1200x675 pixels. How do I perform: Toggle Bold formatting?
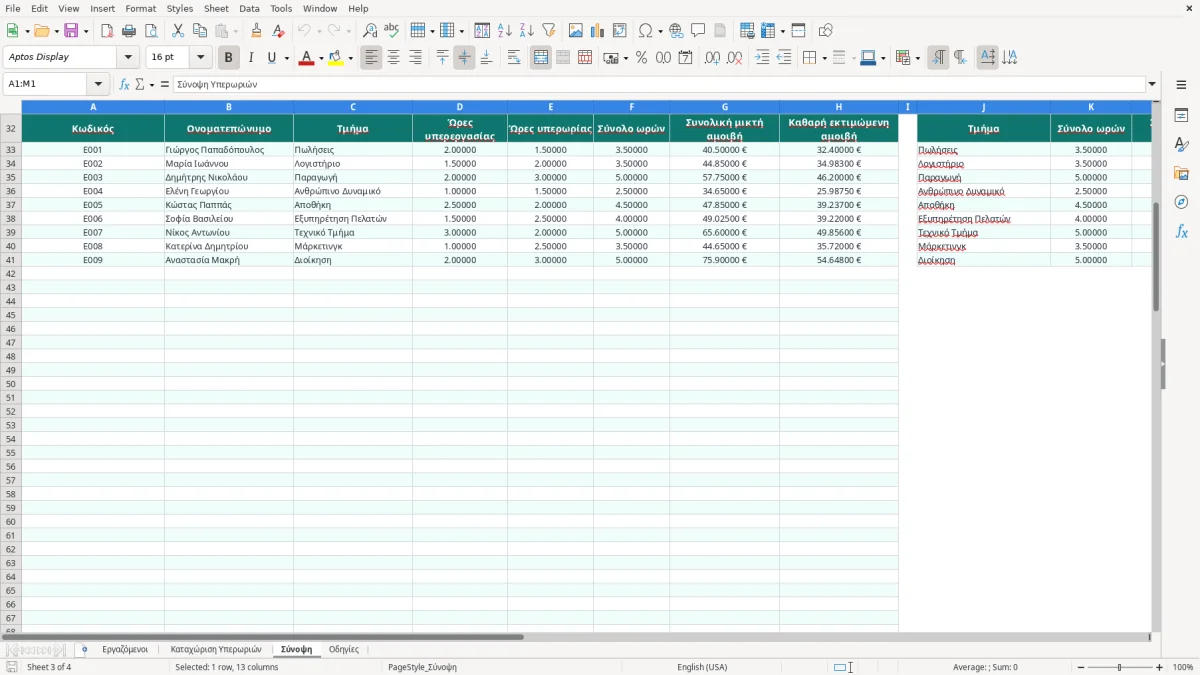coord(229,58)
